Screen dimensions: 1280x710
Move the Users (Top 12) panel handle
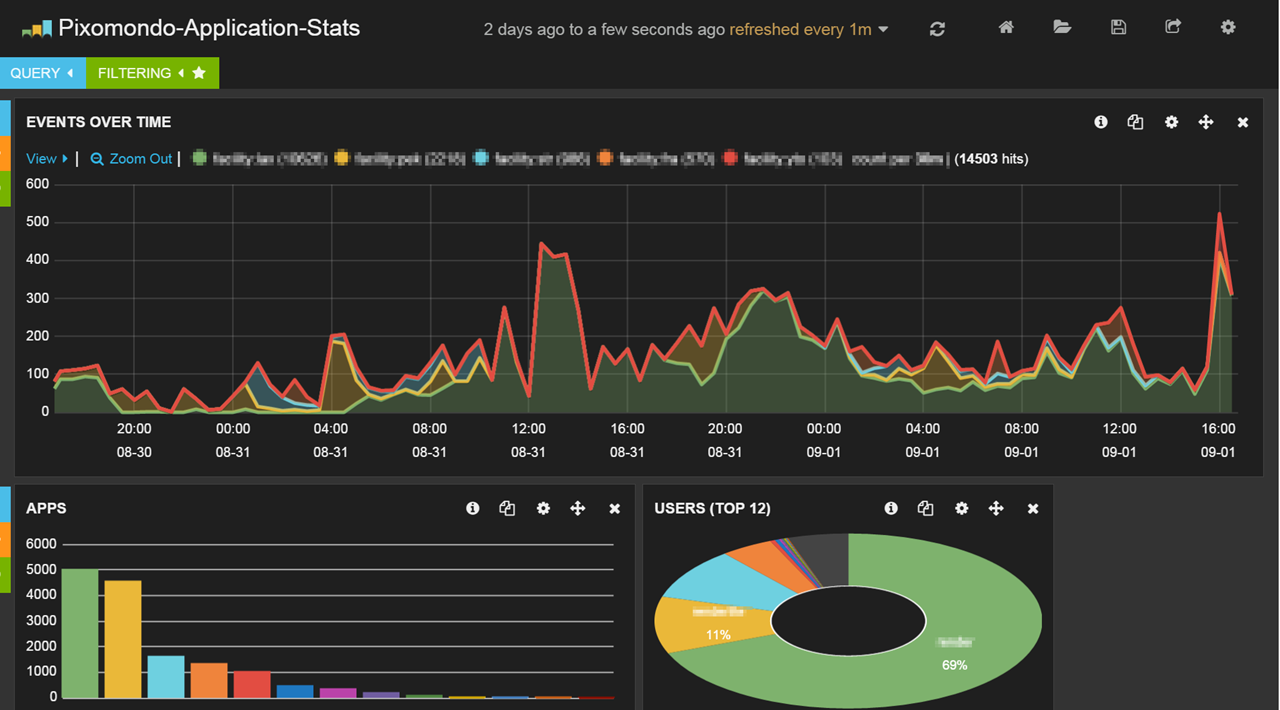click(996, 509)
